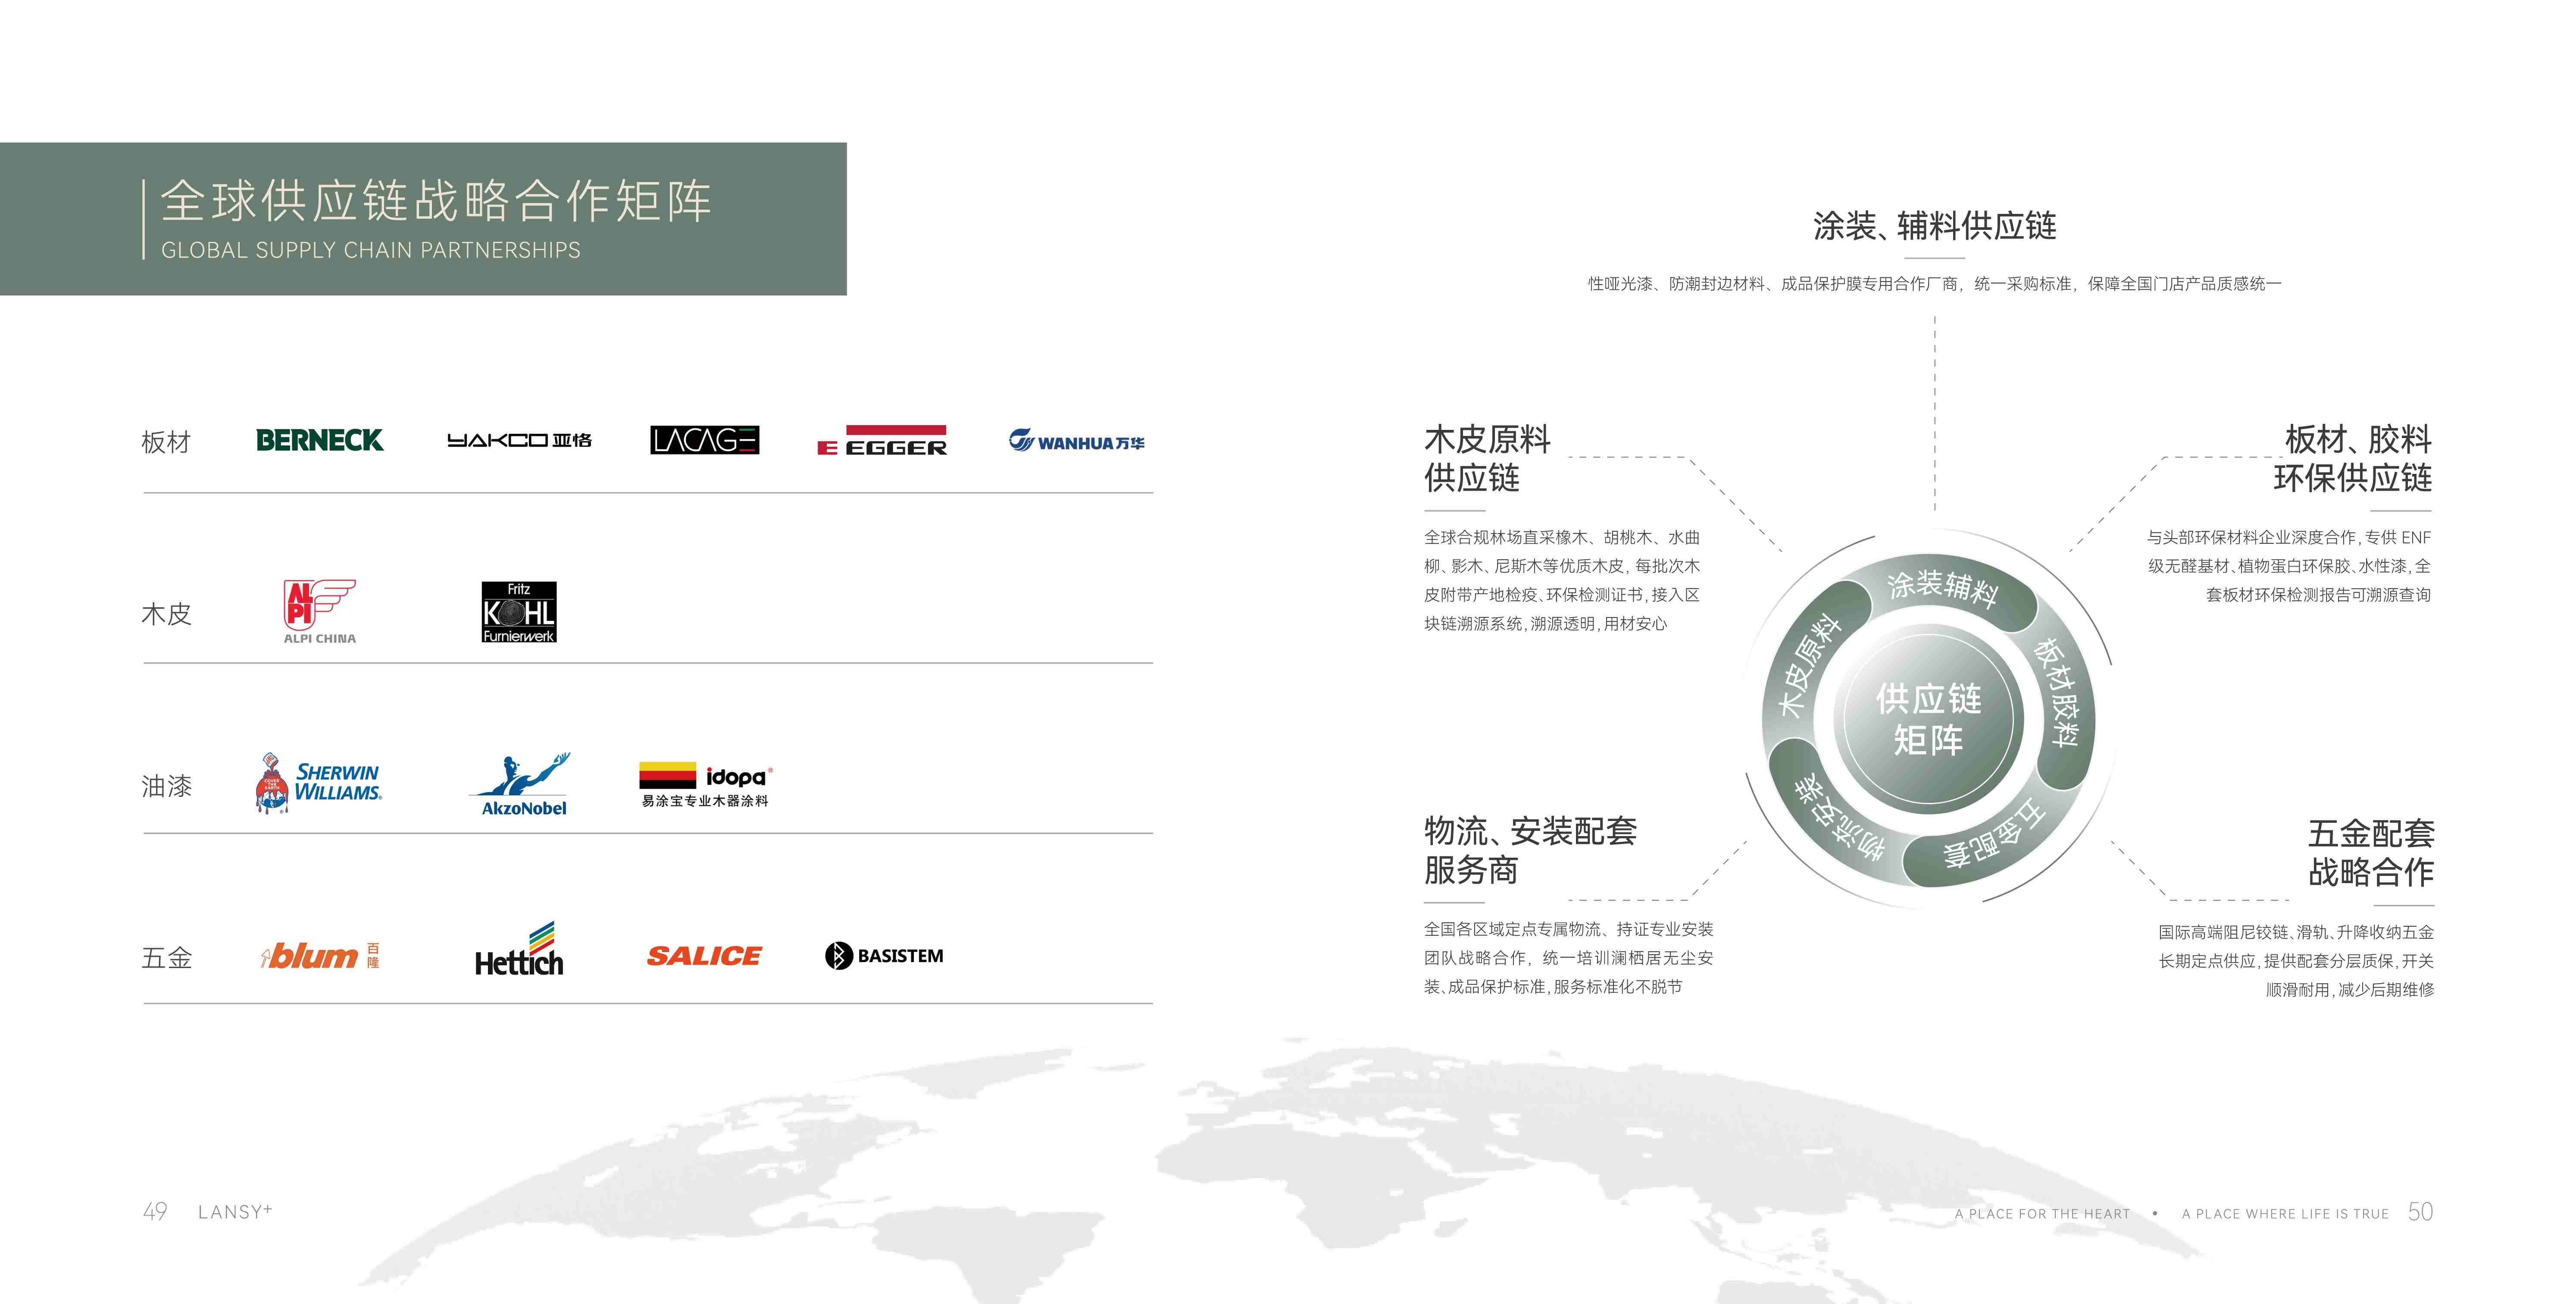The width and height of the screenshot is (2576, 1304).
Task: Select the heading 物流、安装配套服务商
Action: [x=1530, y=850]
